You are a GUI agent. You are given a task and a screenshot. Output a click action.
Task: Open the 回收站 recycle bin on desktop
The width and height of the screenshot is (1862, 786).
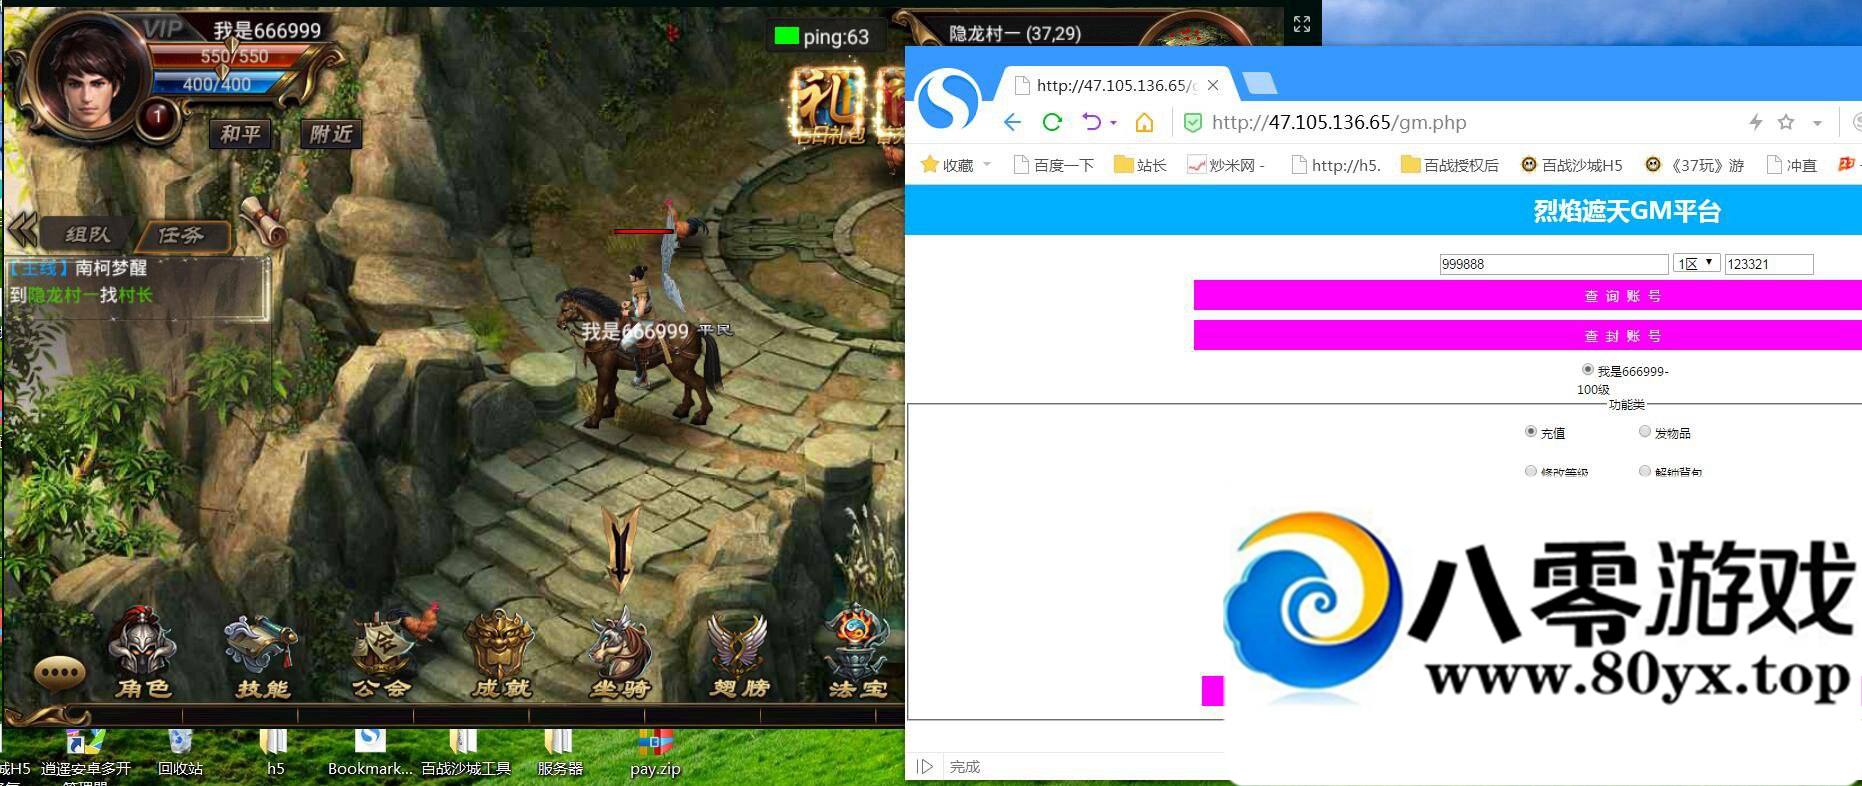tap(180, 752)
